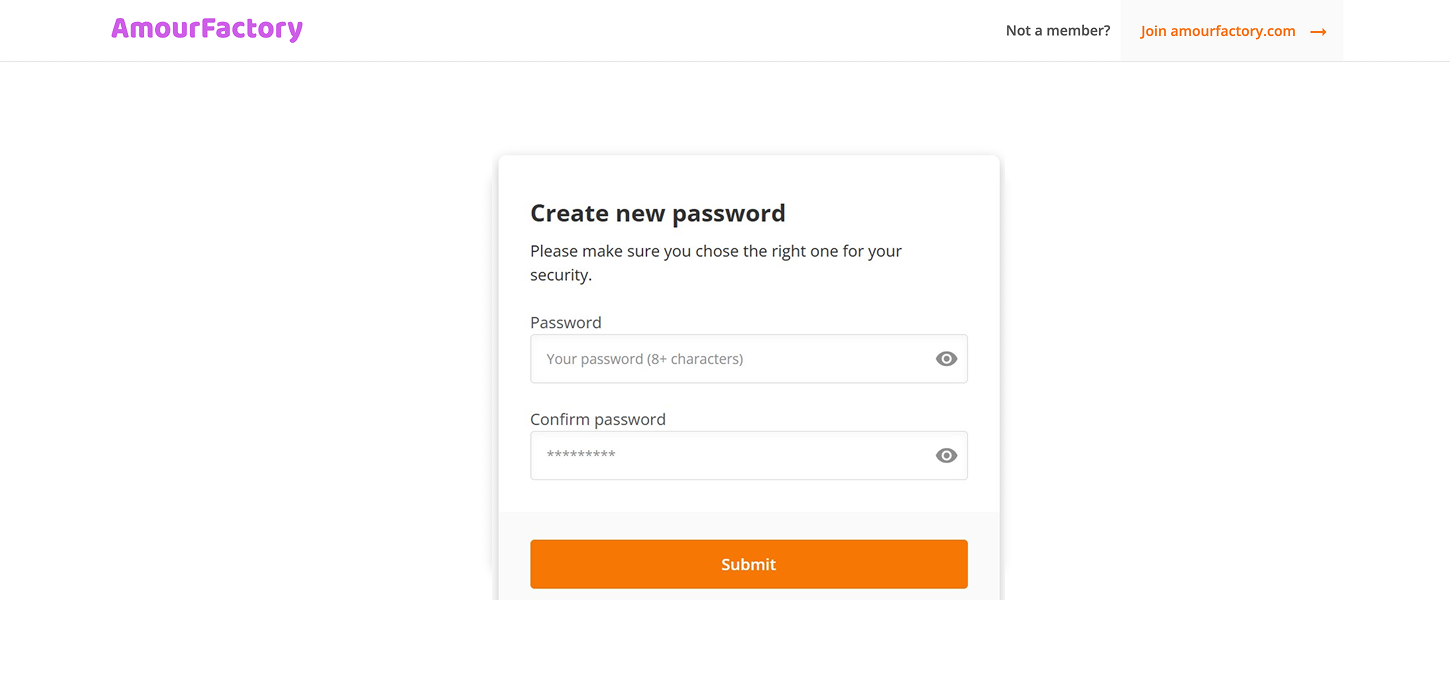This screenshot has height=677, width=1450.
Task: Click the Password field label
Action: tap(565, 322)
